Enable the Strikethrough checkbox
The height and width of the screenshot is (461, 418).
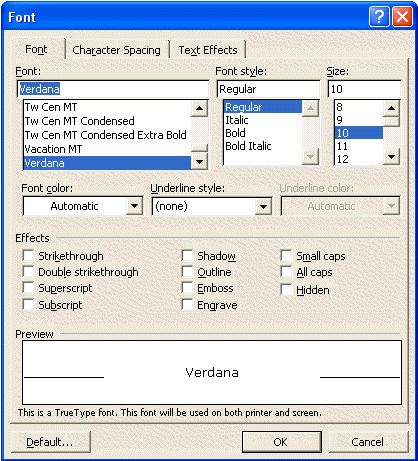click(x=28, y=256)
